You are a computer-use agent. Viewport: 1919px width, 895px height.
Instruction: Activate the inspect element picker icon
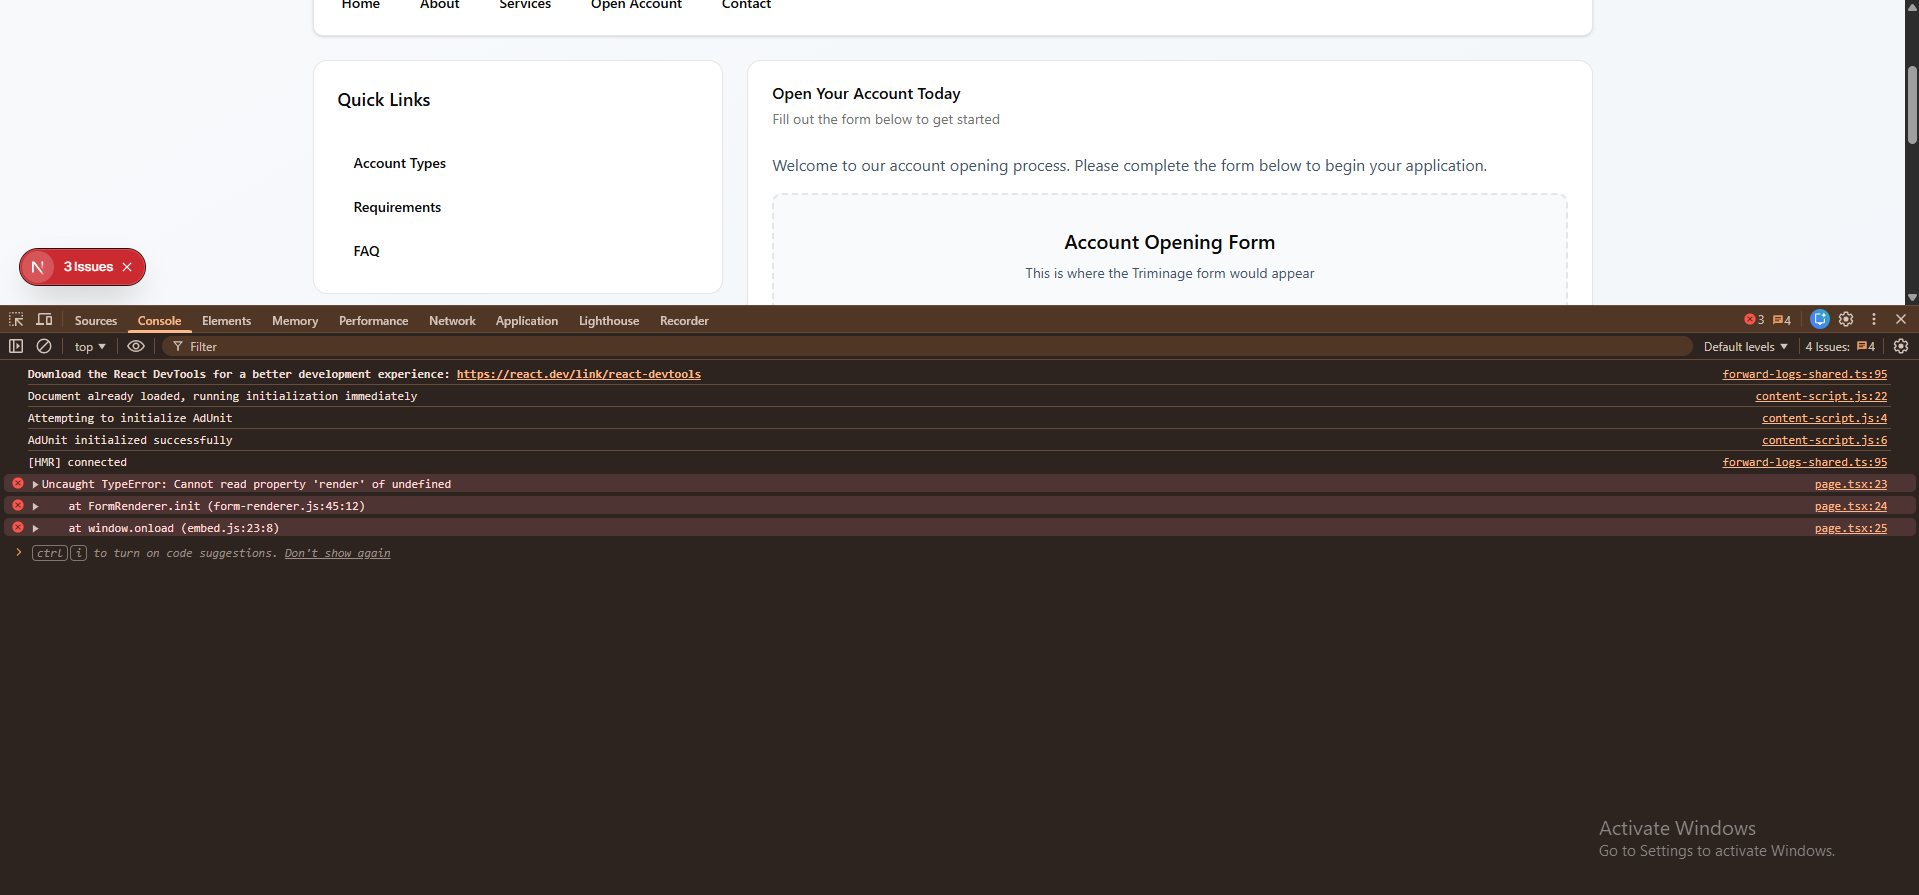[16, 320]
